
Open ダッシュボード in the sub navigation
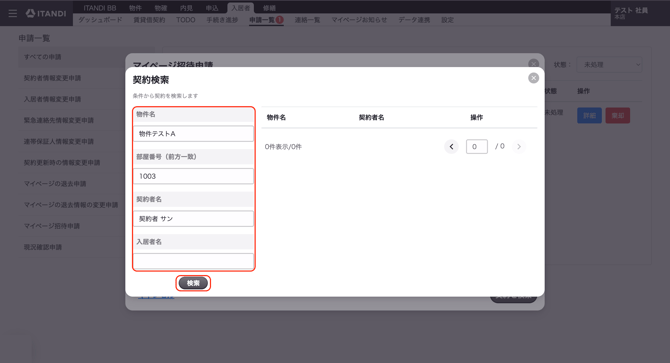(100, 20)
